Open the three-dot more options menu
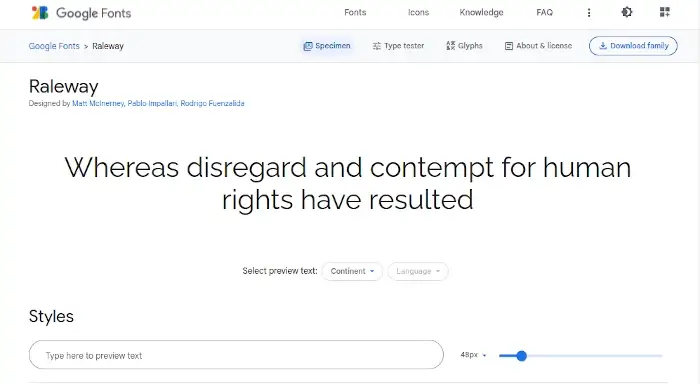 click(x=589, y=13)
